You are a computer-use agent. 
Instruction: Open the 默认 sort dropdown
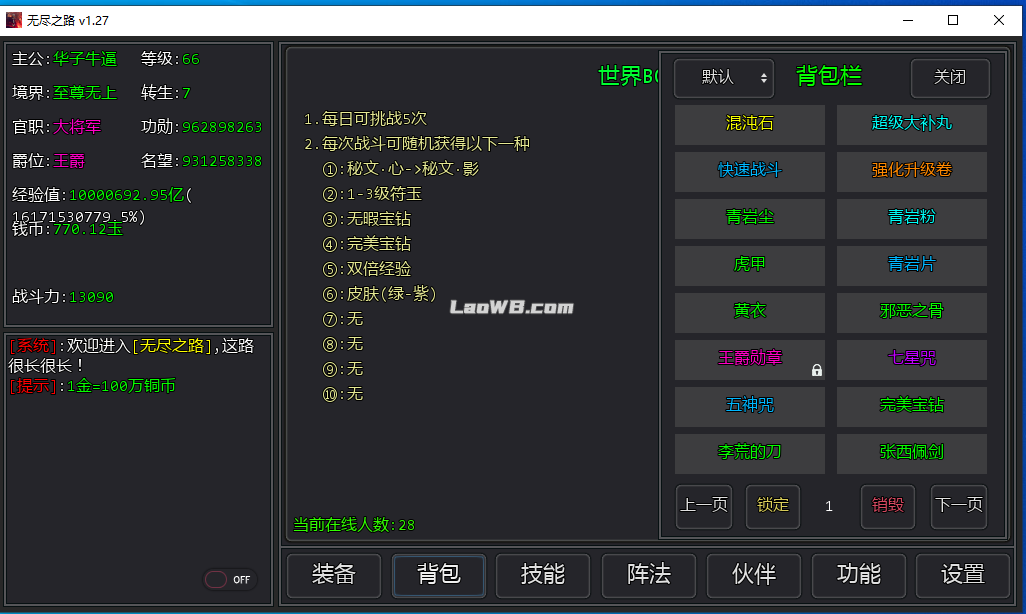(724, 78)
